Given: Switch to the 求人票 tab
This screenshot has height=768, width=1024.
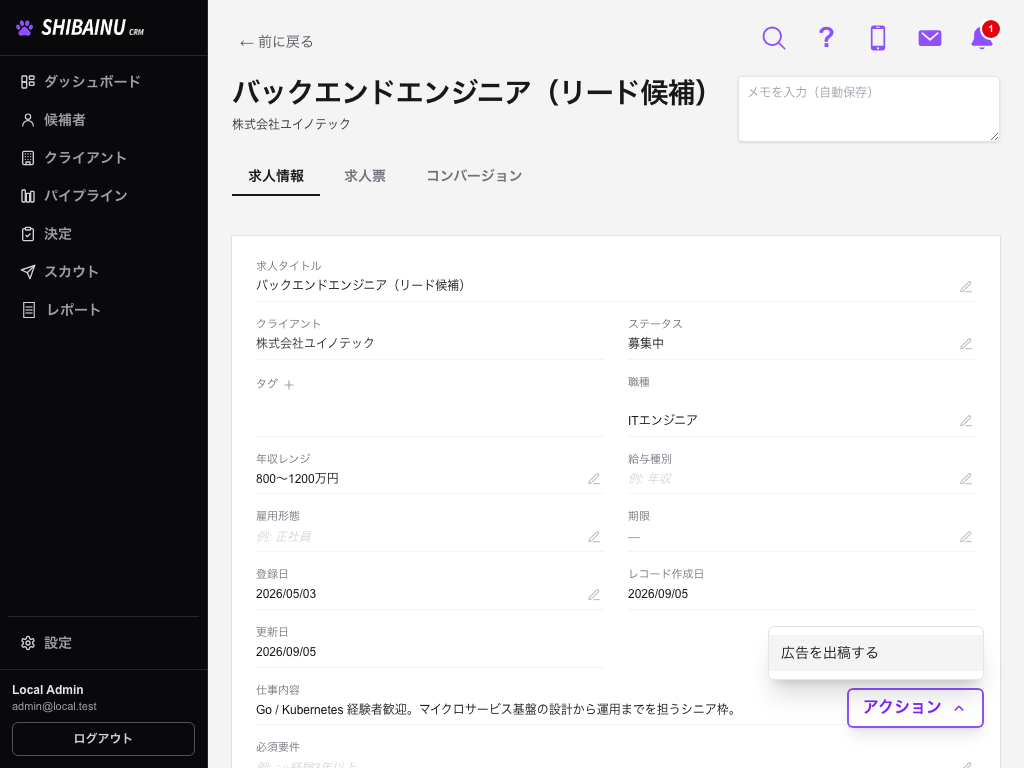Looking at the screenshot, I should click(x=364, y=176).
